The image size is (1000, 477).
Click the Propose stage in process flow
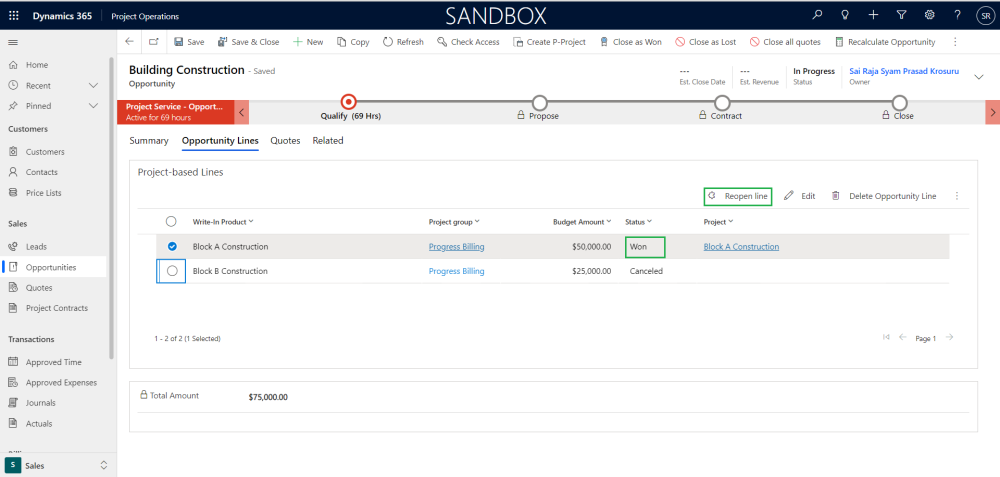540,102
